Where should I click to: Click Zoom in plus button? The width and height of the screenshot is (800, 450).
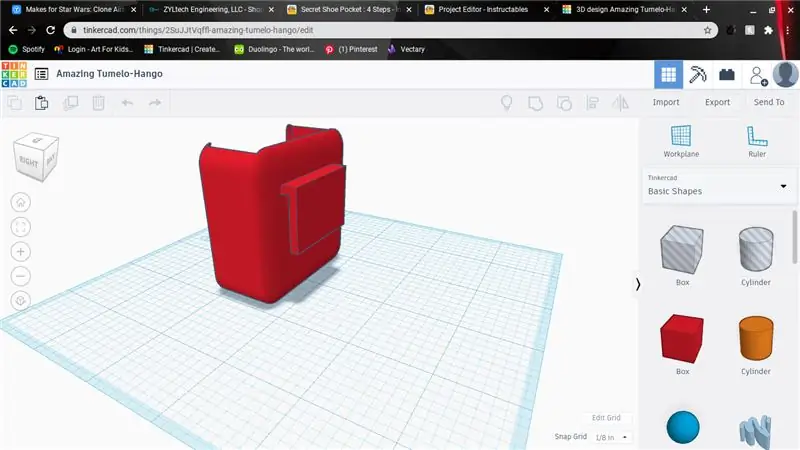[20, 252]
